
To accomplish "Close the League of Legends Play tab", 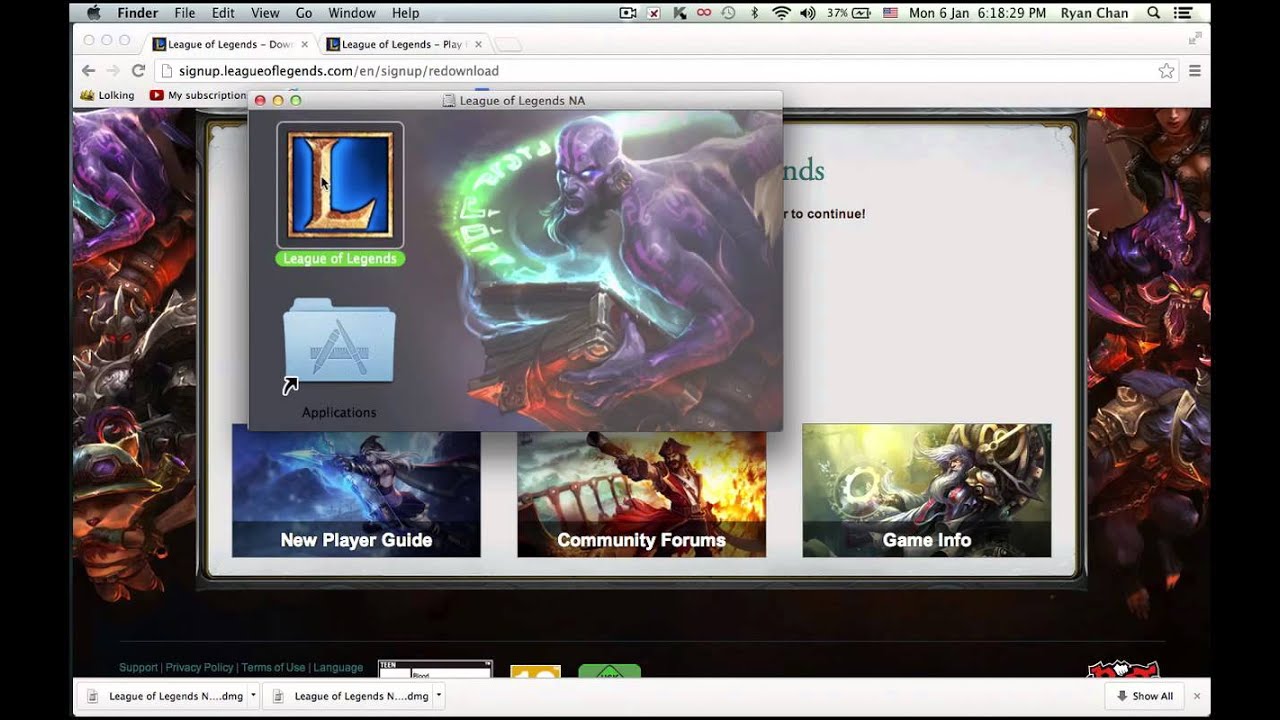I will coord(478,44).
